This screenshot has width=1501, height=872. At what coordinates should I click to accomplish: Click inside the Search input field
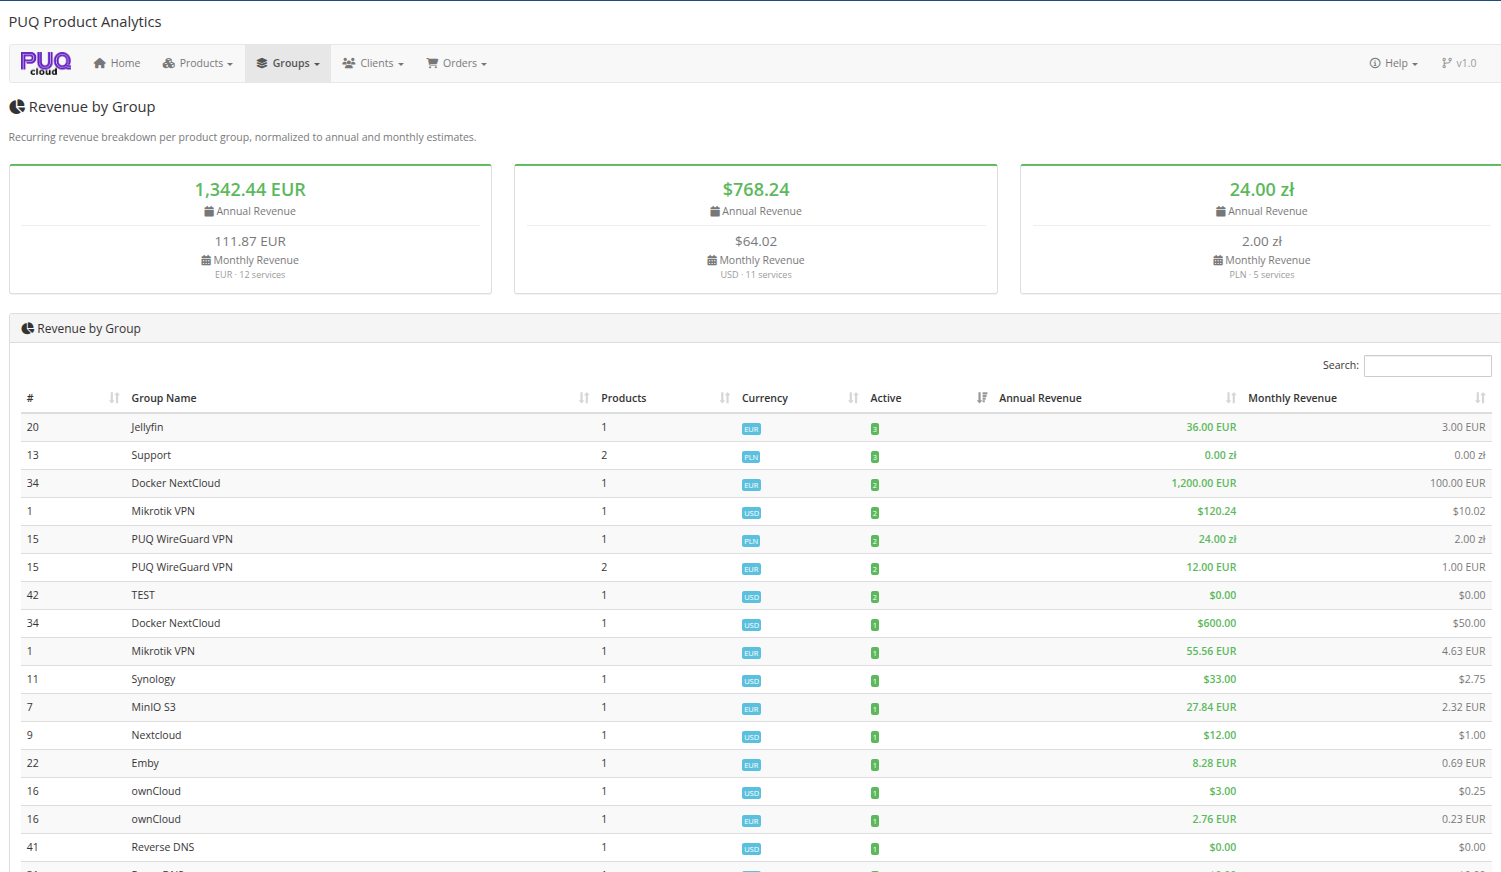pyautogui.click(x=1427, y=365)
